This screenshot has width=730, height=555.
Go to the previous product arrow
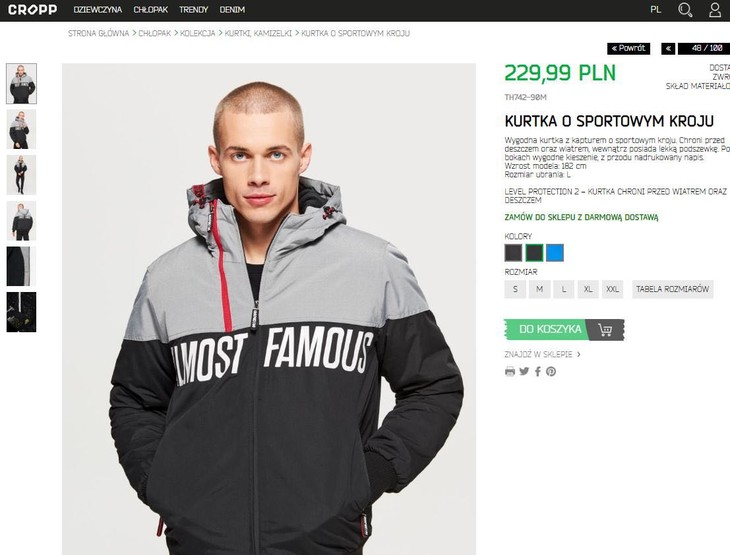click(x=668, y=48)
